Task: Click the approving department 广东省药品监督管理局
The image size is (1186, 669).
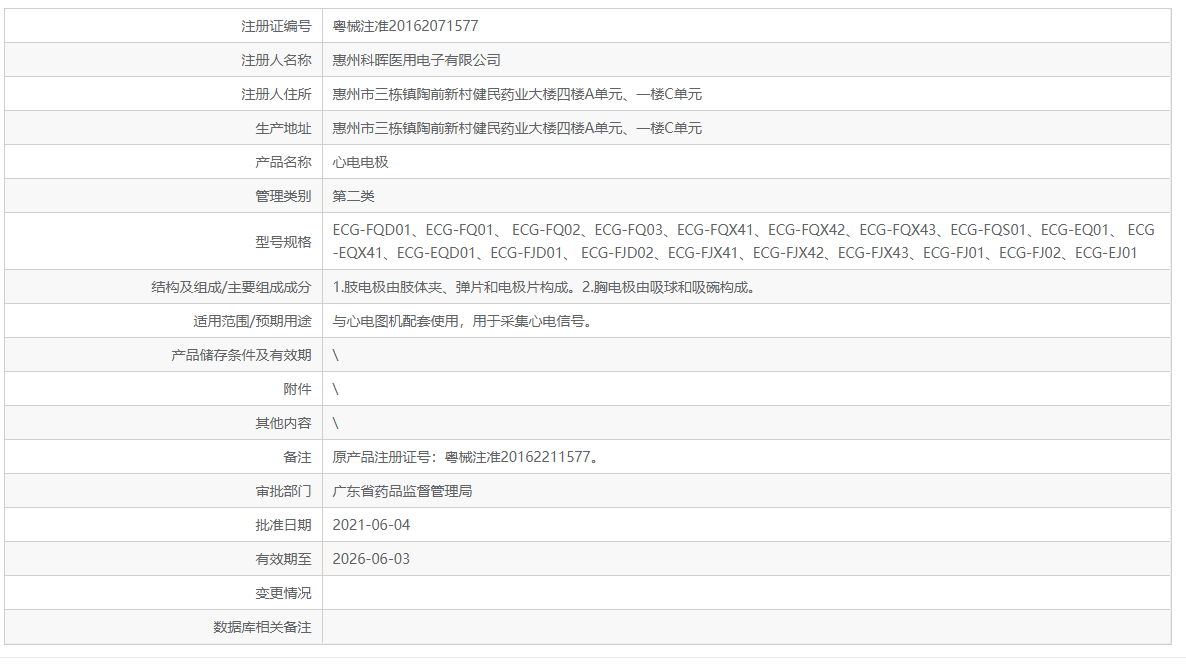Action: [402, 491]
